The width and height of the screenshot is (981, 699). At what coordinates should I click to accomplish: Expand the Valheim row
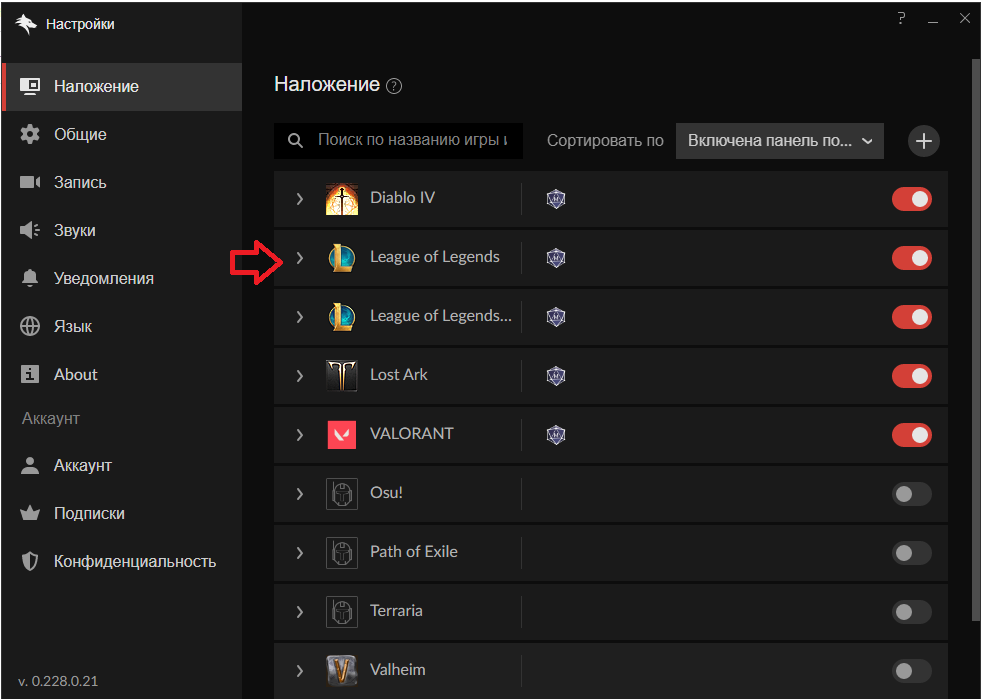click(300, 670)
